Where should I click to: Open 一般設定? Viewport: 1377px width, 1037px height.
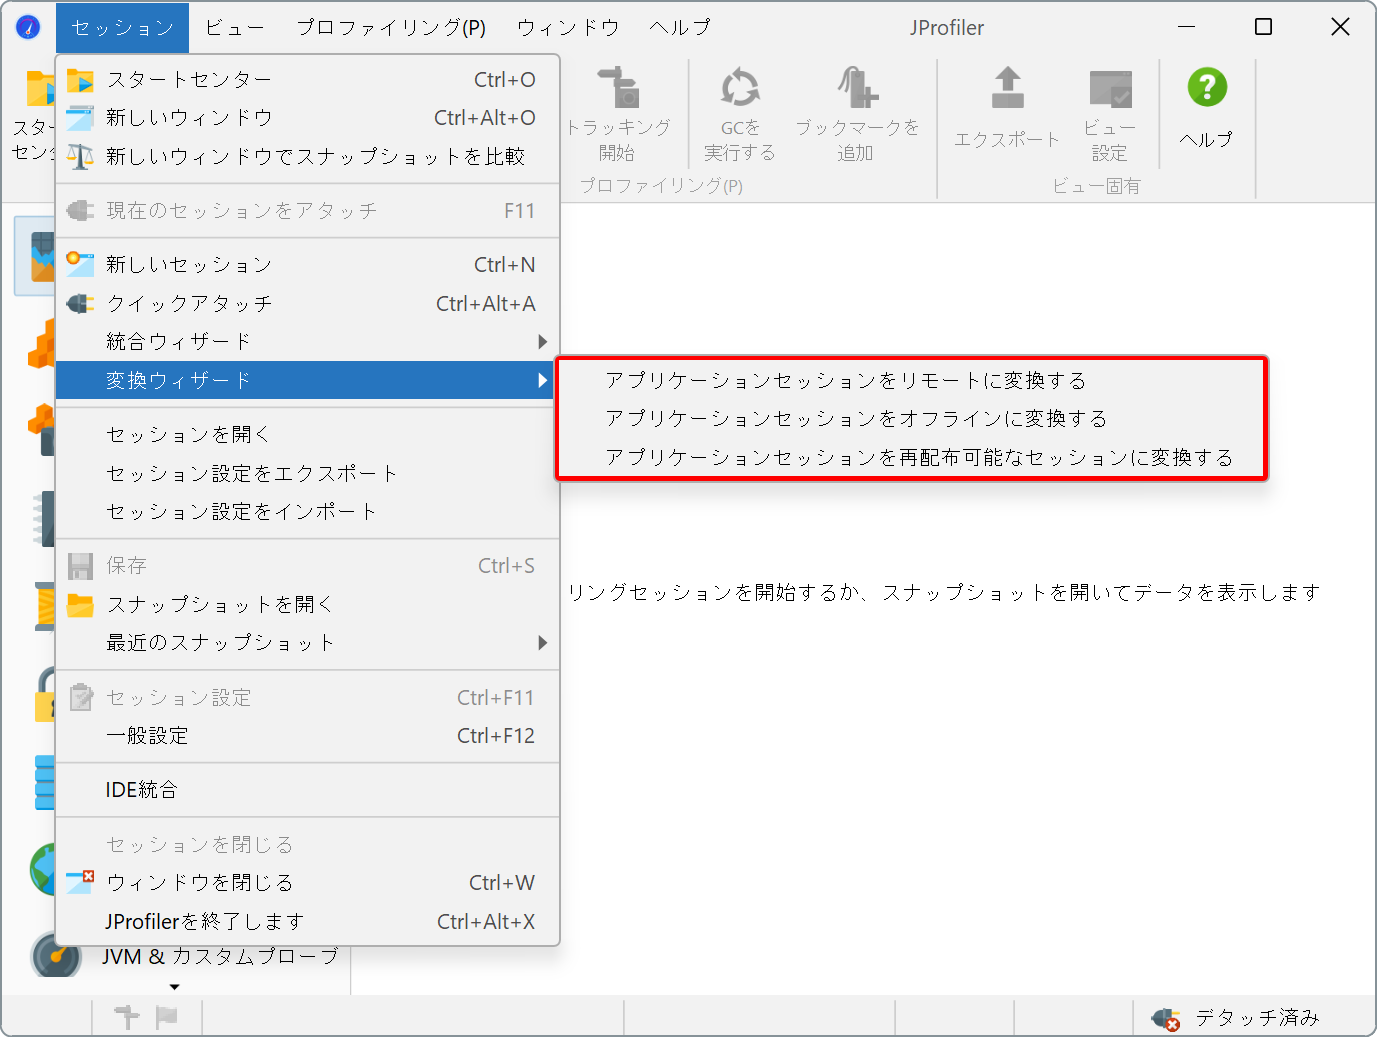pyautogui.click(x=307, y=735)
